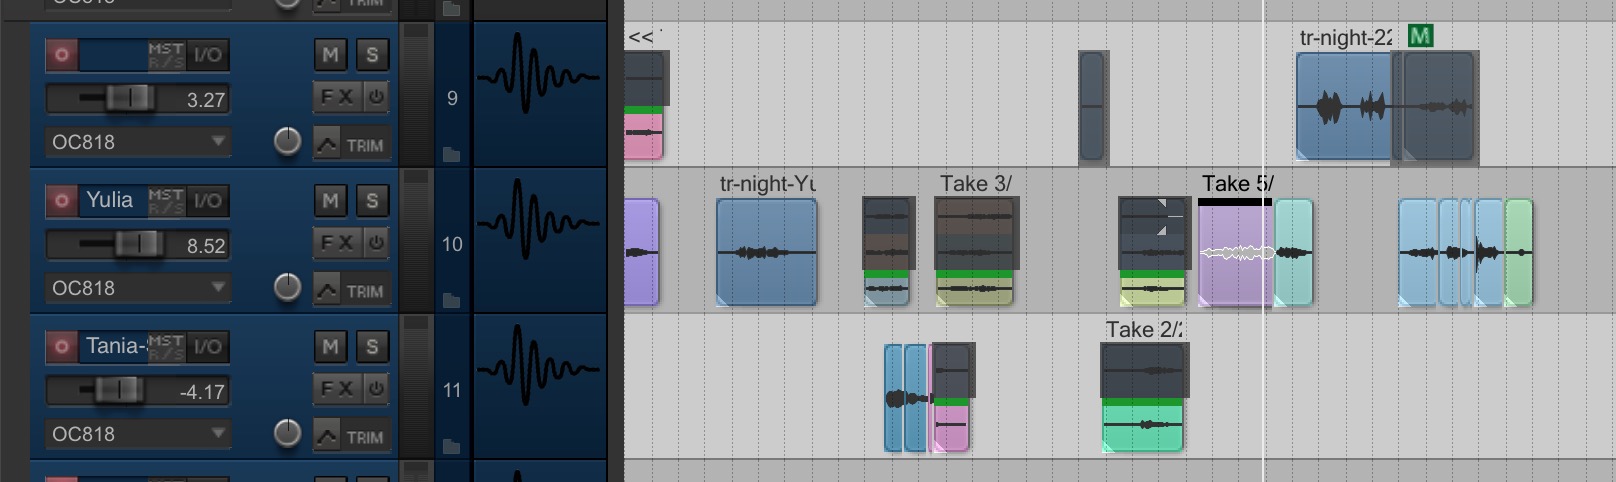Screen dimensions: 1616x482
Task: Click the MST R/S indicator on track 9
Action: pos(166,55)
